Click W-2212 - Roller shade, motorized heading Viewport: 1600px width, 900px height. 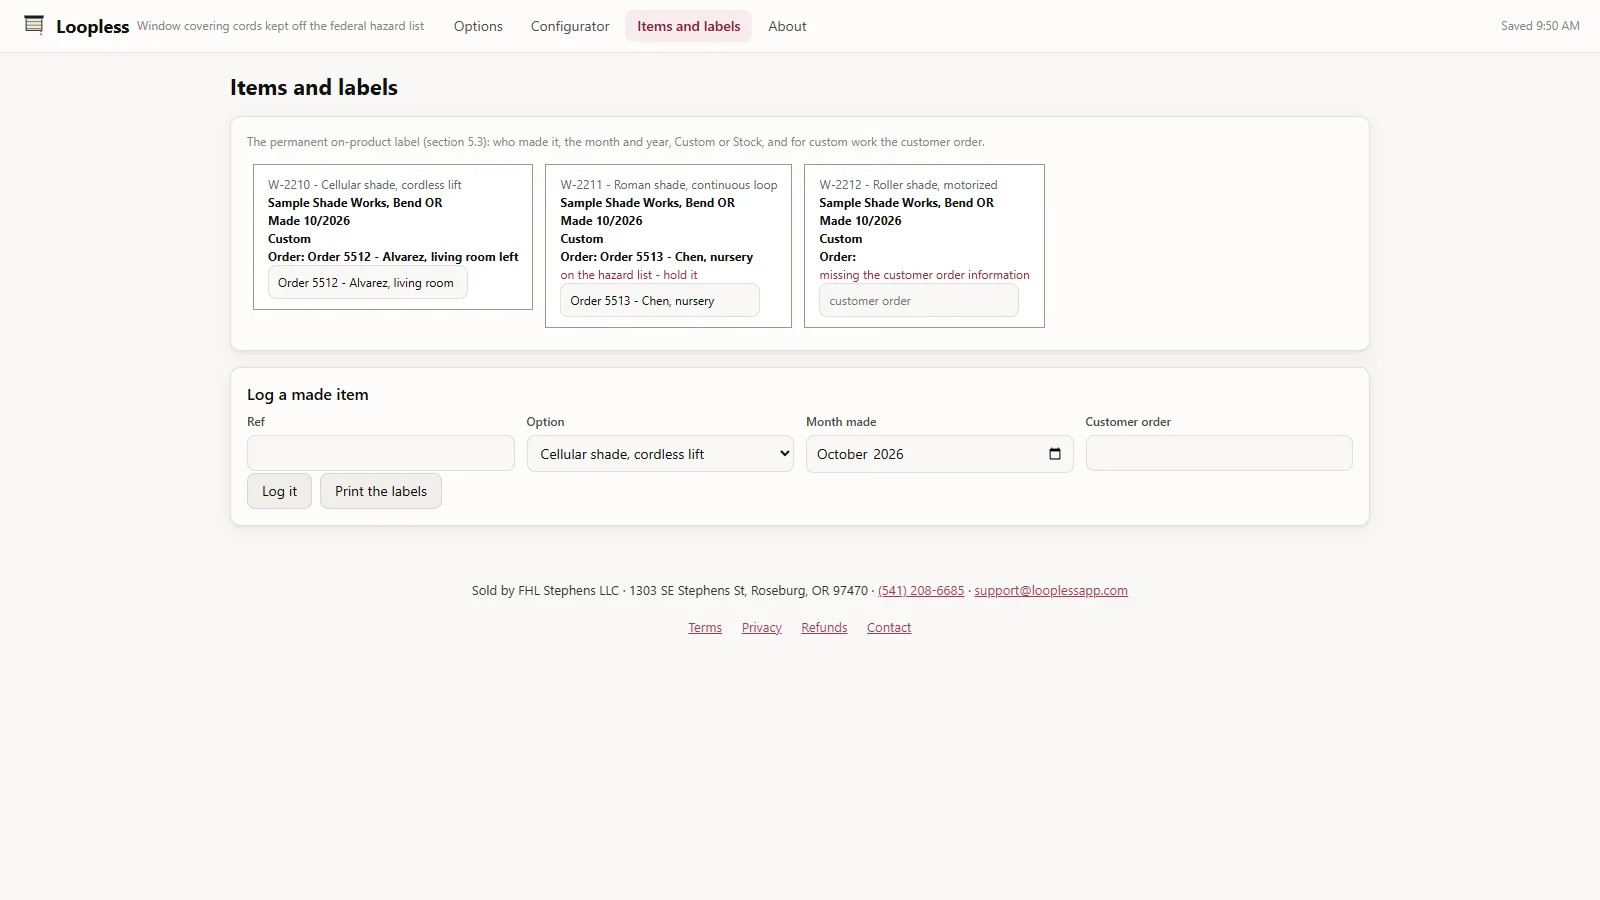click(x=908, y=185)
